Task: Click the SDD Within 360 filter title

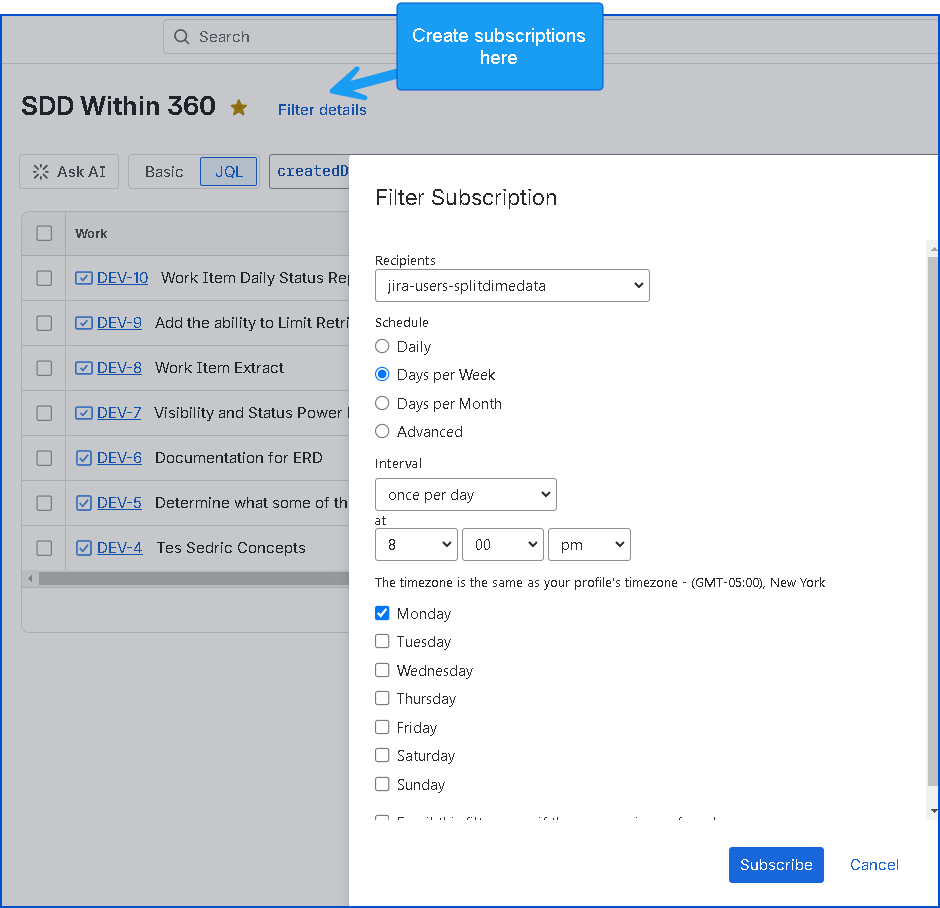Action: tap(118, 106)
